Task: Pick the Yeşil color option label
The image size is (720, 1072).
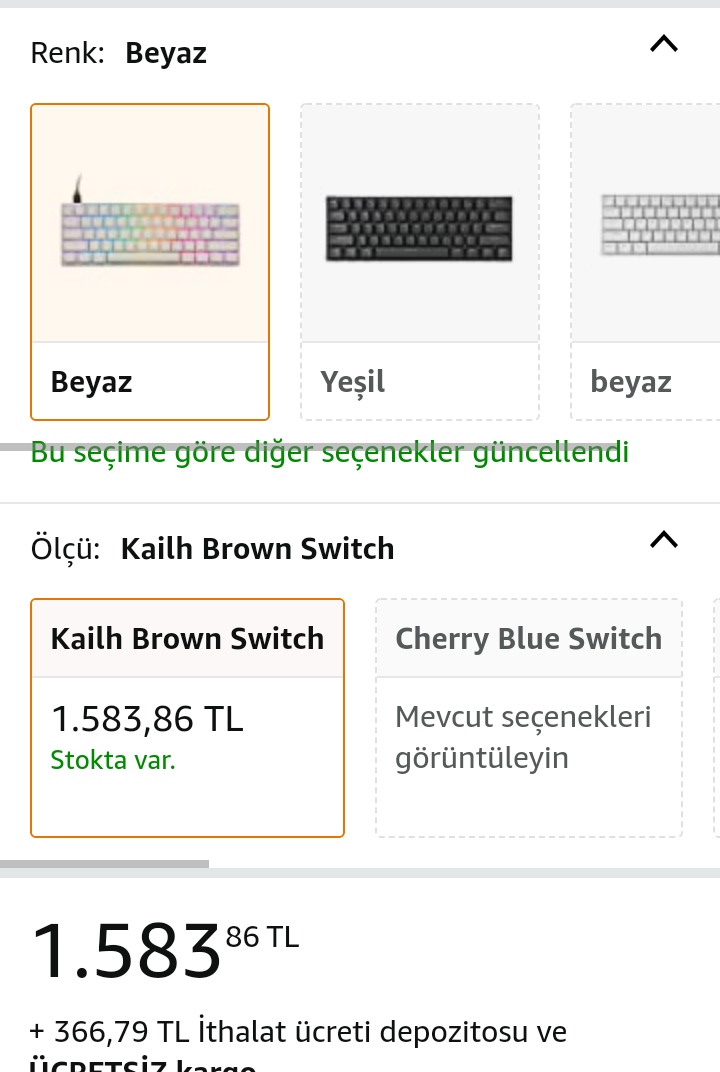Action: [x=353, y=382]
